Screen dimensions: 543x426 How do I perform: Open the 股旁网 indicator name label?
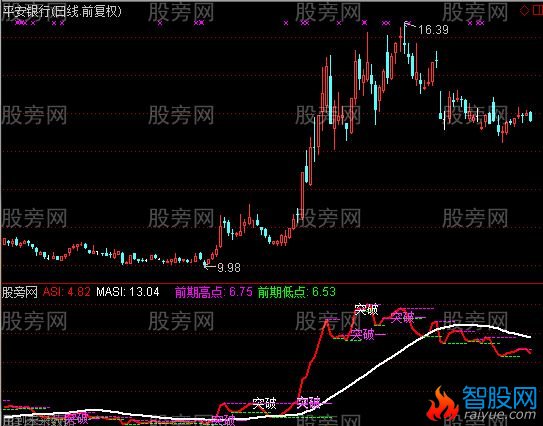coord(19,292)
